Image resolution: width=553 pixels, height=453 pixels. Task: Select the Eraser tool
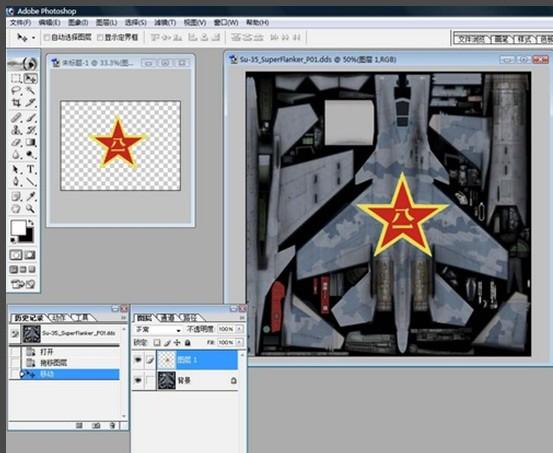[16, 143]
